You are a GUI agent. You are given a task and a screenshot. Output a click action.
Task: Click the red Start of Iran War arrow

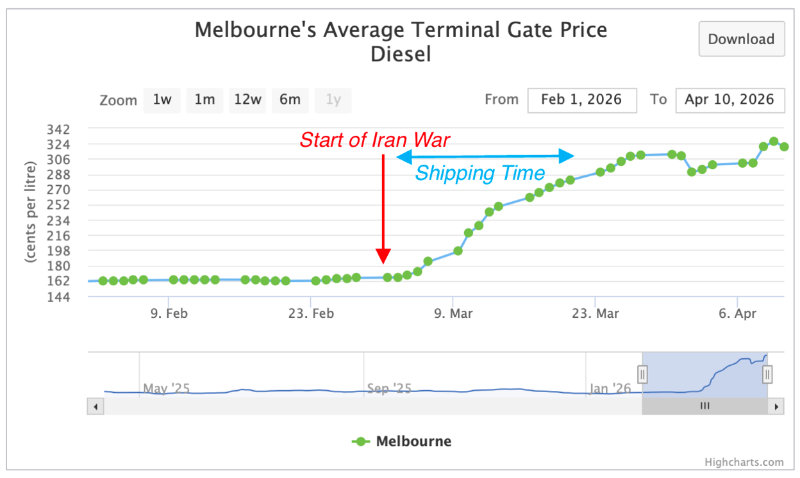tap(383, 210)
